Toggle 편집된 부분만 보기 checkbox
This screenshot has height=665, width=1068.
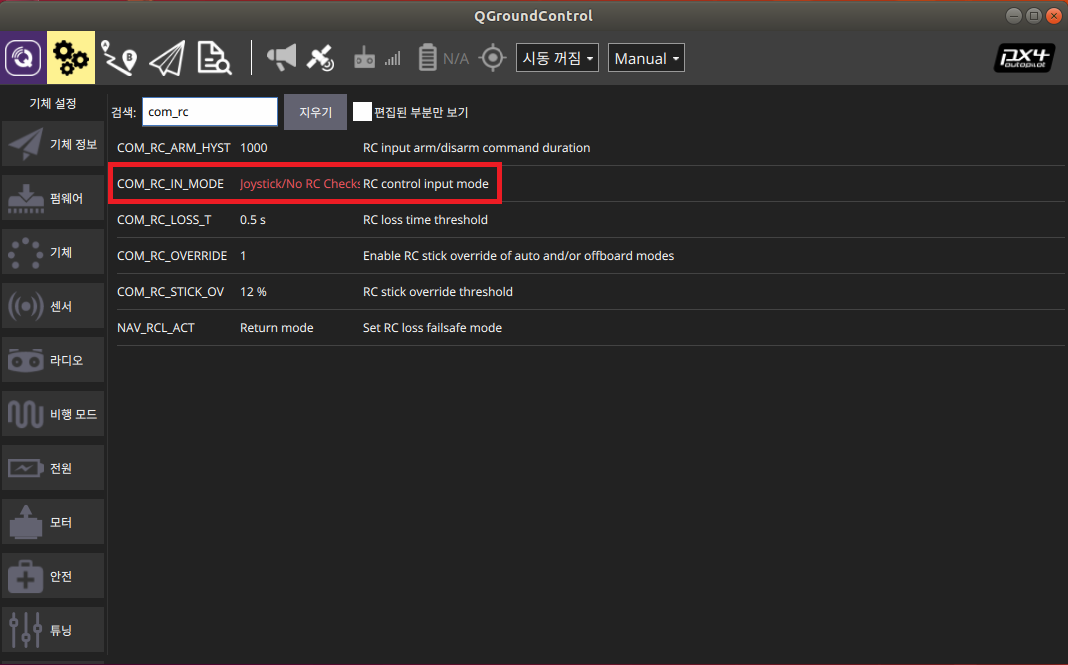362,112
